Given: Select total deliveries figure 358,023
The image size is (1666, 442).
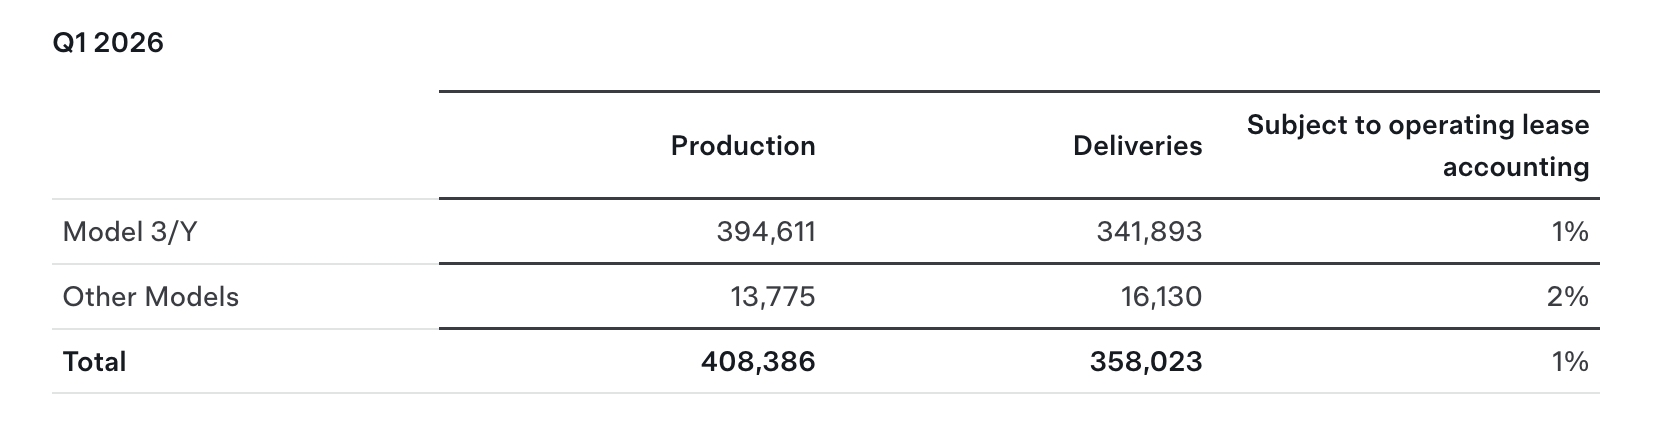Looking at the screenshot, I should click(1146, 361).
